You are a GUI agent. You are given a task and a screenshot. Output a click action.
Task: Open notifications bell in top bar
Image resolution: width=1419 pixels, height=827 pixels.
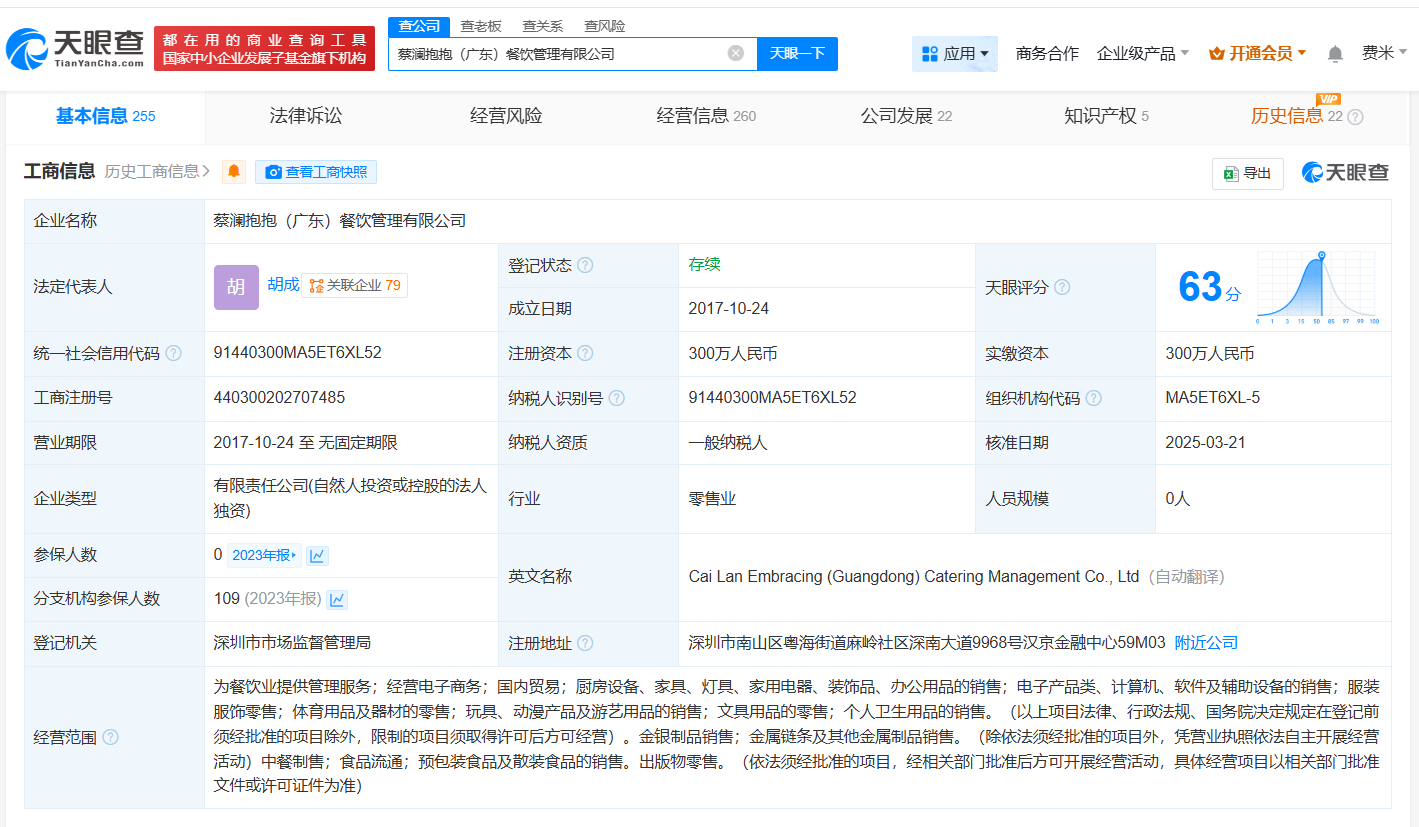tap(1335, 54)
